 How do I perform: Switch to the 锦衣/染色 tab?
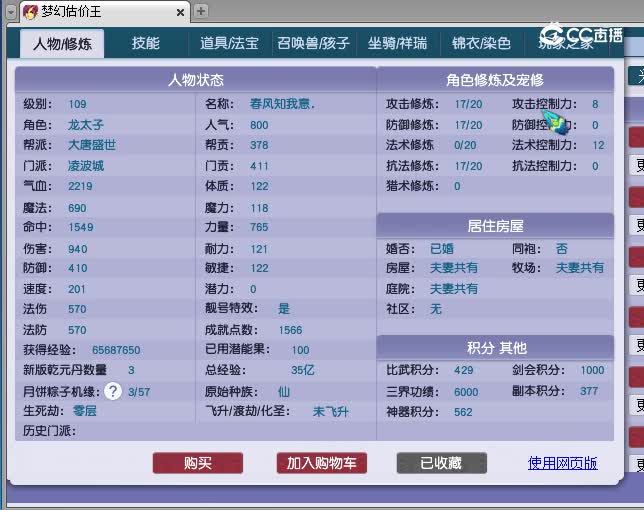tap(481, 43)
